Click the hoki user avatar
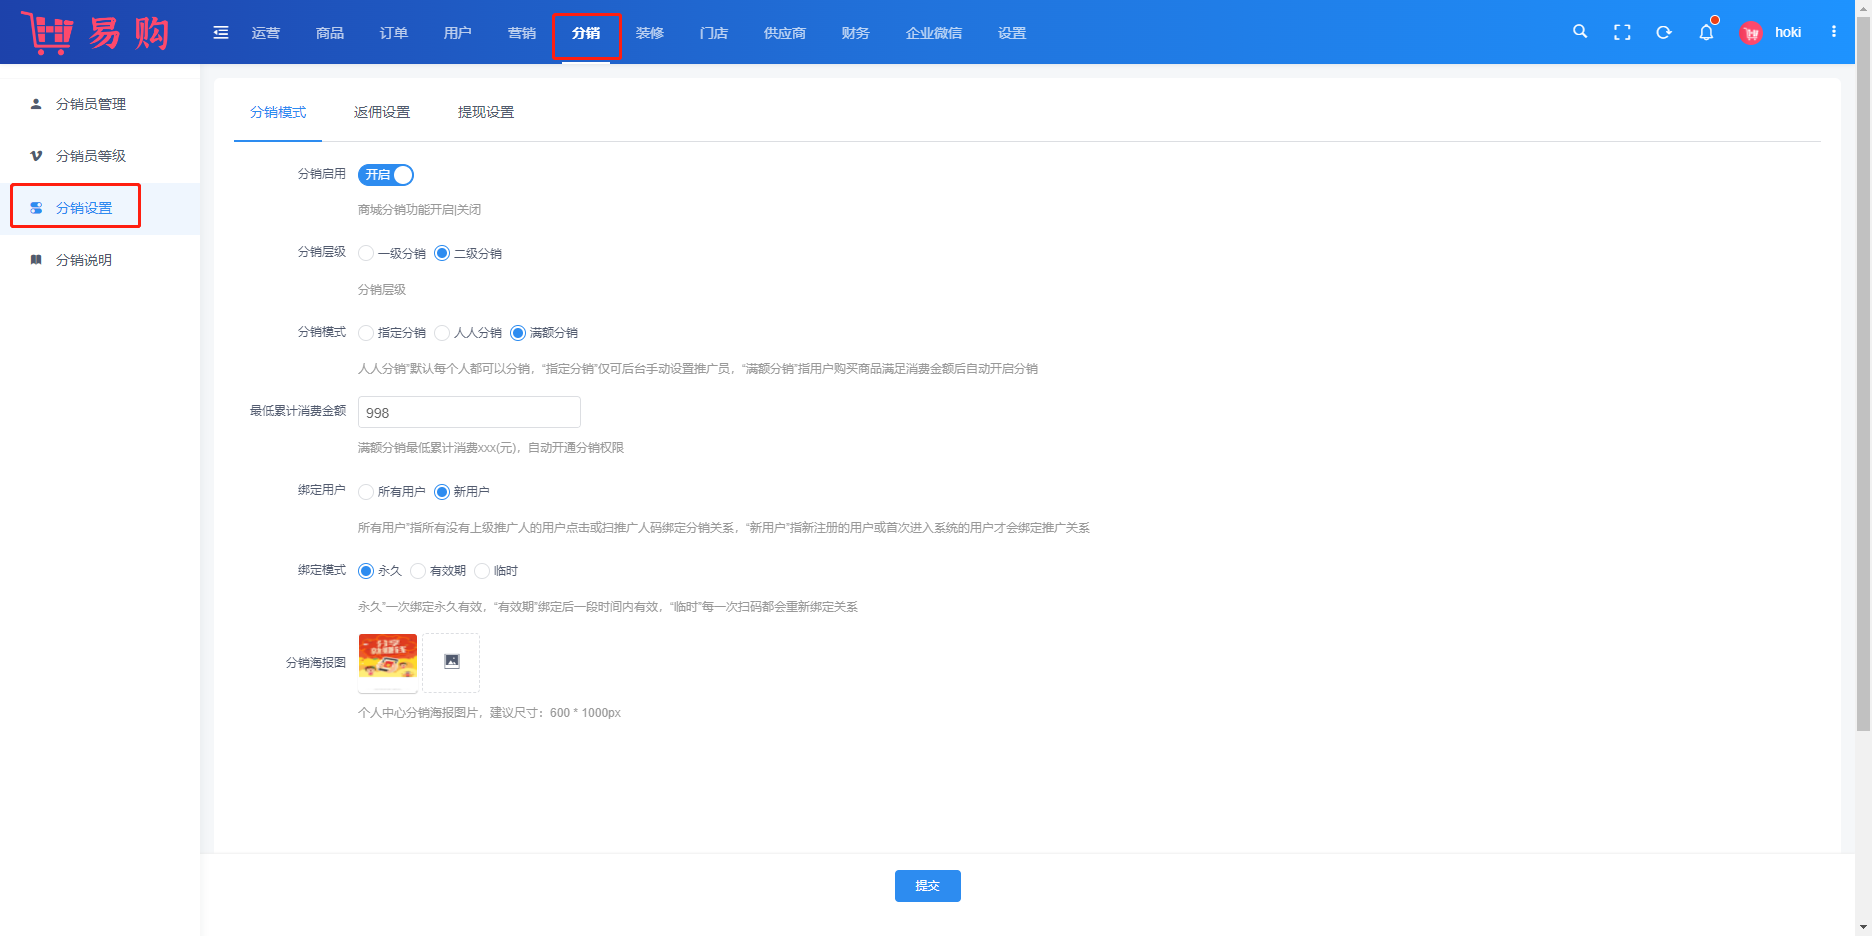This screenshot has width=1872, height=936. click(1751, 33)
